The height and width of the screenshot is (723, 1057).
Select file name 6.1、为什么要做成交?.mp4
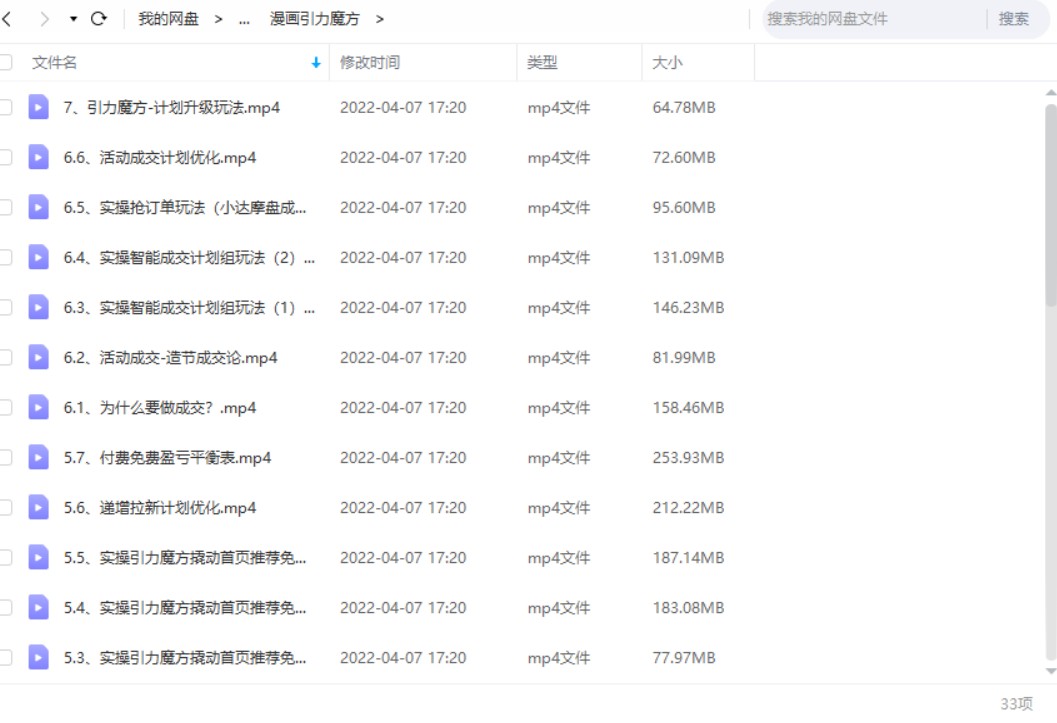[160, 408]
